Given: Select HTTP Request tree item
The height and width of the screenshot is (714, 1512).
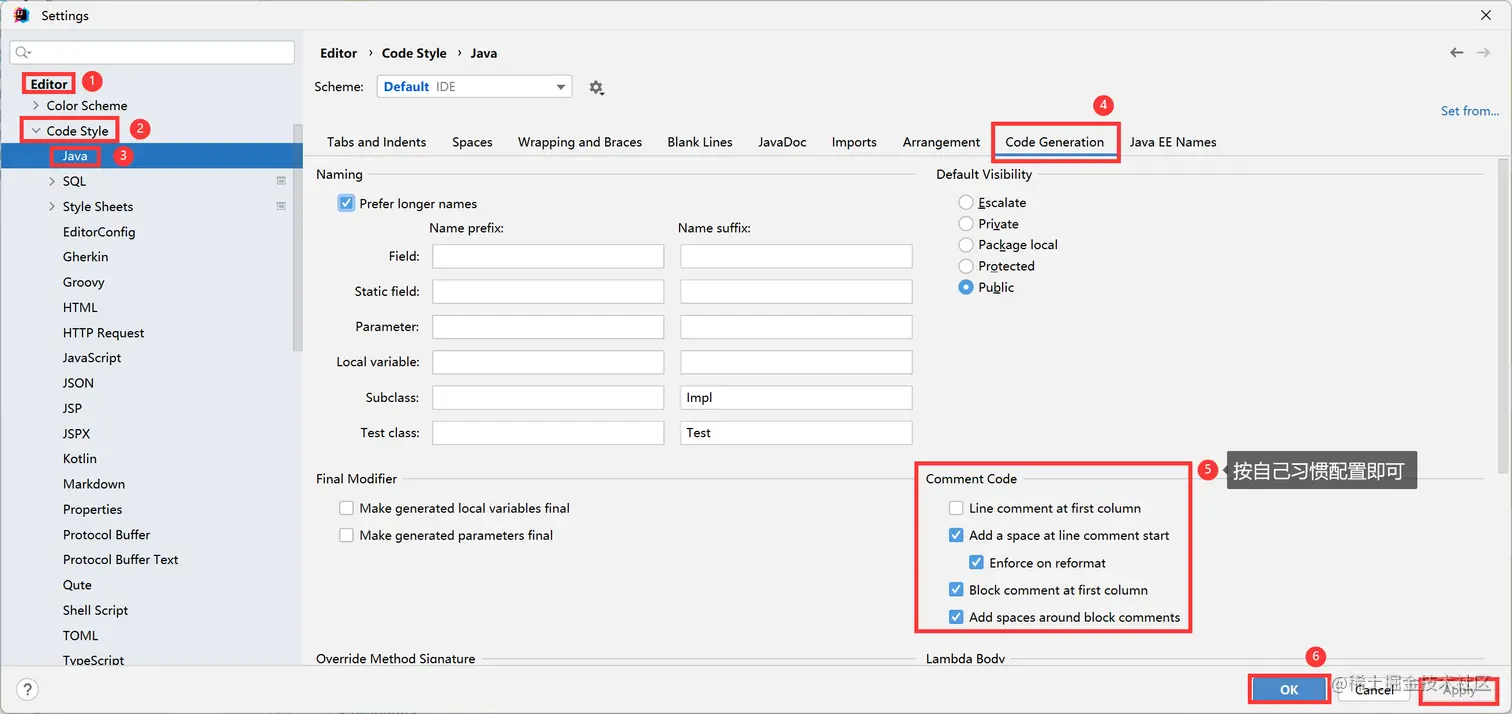Looking at the screenshot, I should click(103, 333).
